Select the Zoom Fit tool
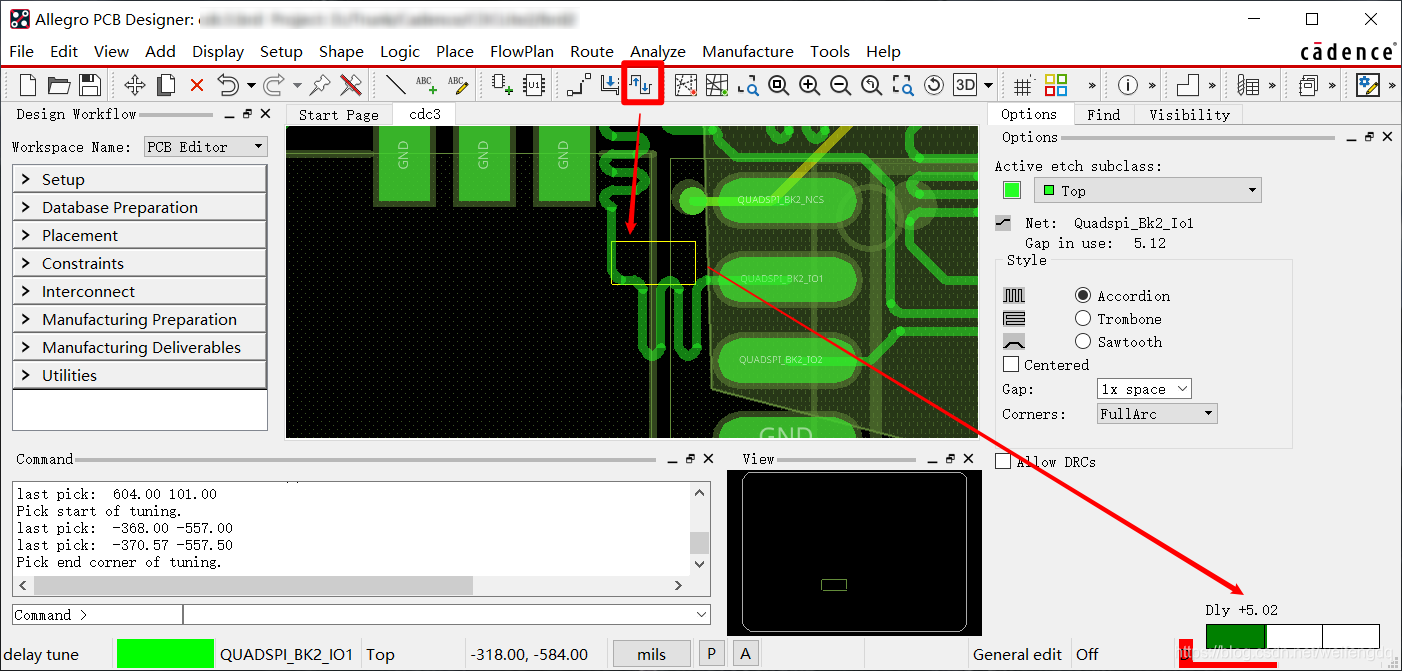 pos(777,85)
